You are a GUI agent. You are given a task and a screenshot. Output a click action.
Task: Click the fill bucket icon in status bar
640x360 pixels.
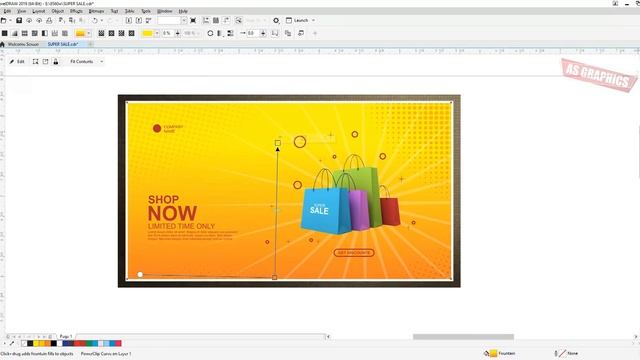click(x=487, y=353)
